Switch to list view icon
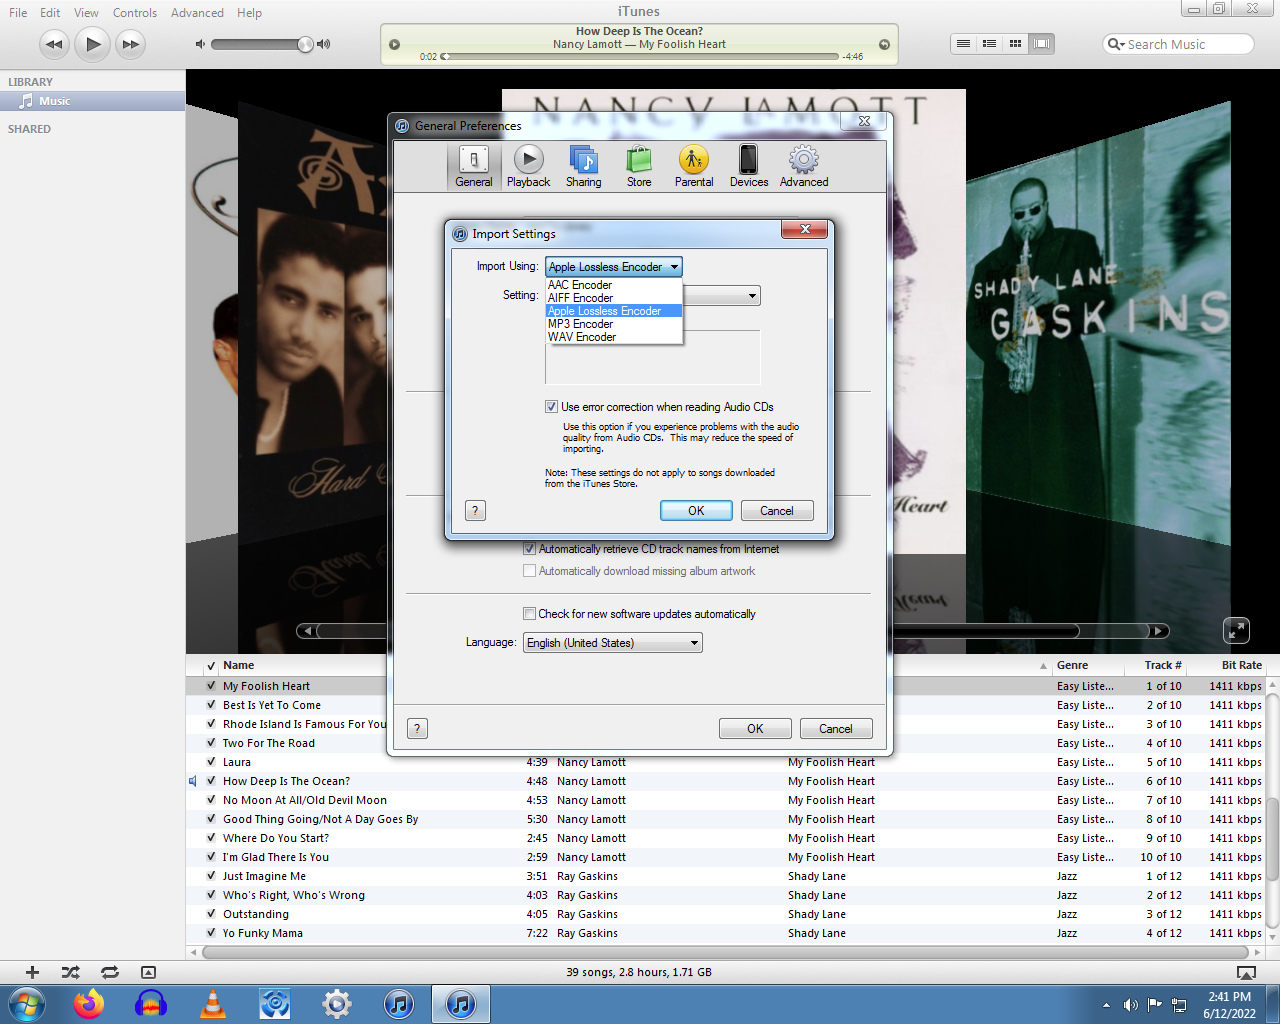 click(x=963, y=44)
